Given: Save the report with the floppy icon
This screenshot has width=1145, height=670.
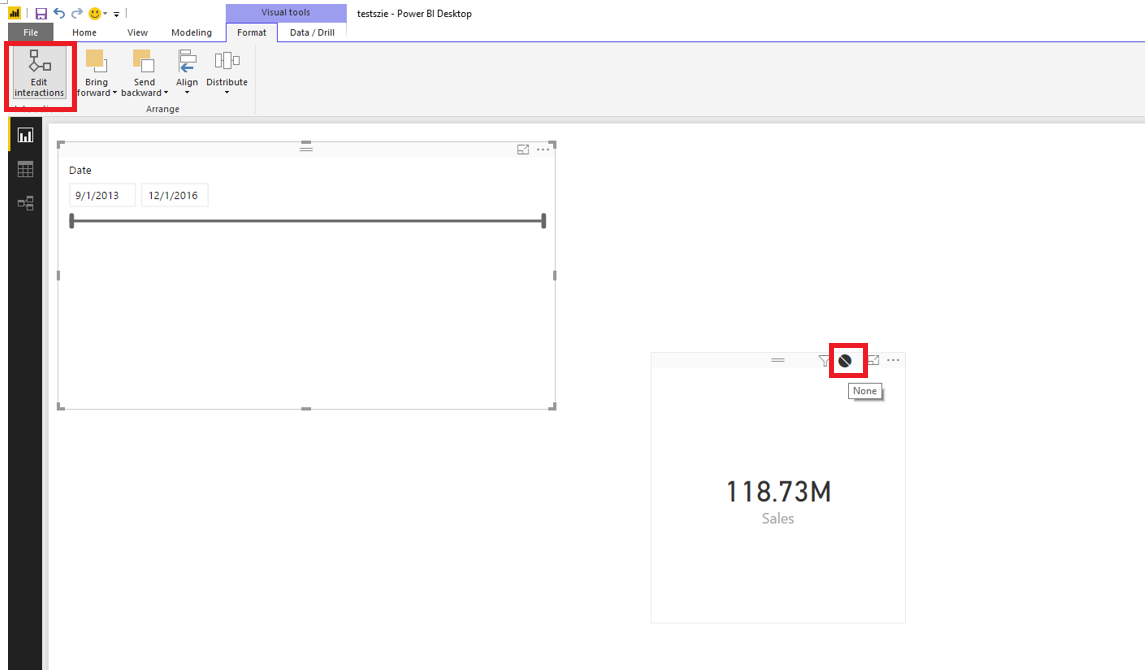Looking at the screenshot, I should pyautogui.click(x=41, y=13).
